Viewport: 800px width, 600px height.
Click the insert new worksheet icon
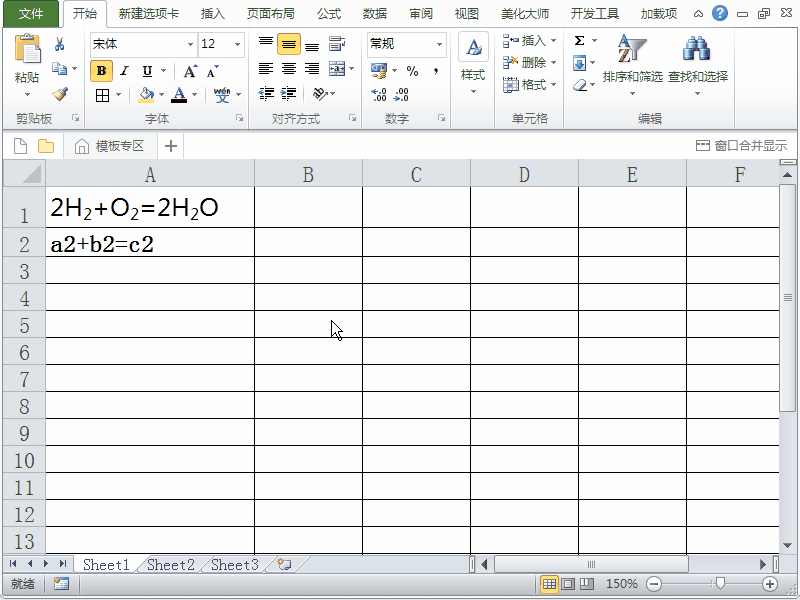(x=284, y=565)
